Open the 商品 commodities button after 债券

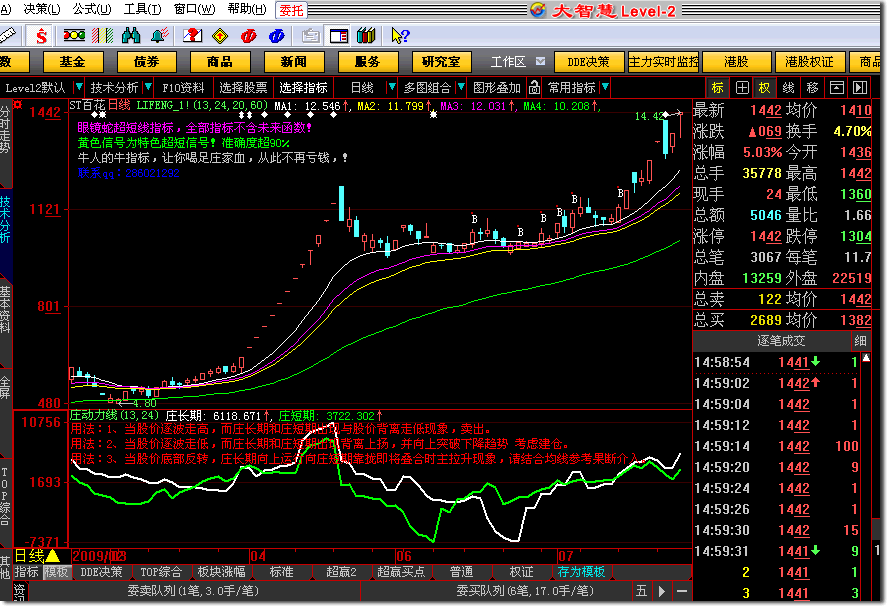220,61
